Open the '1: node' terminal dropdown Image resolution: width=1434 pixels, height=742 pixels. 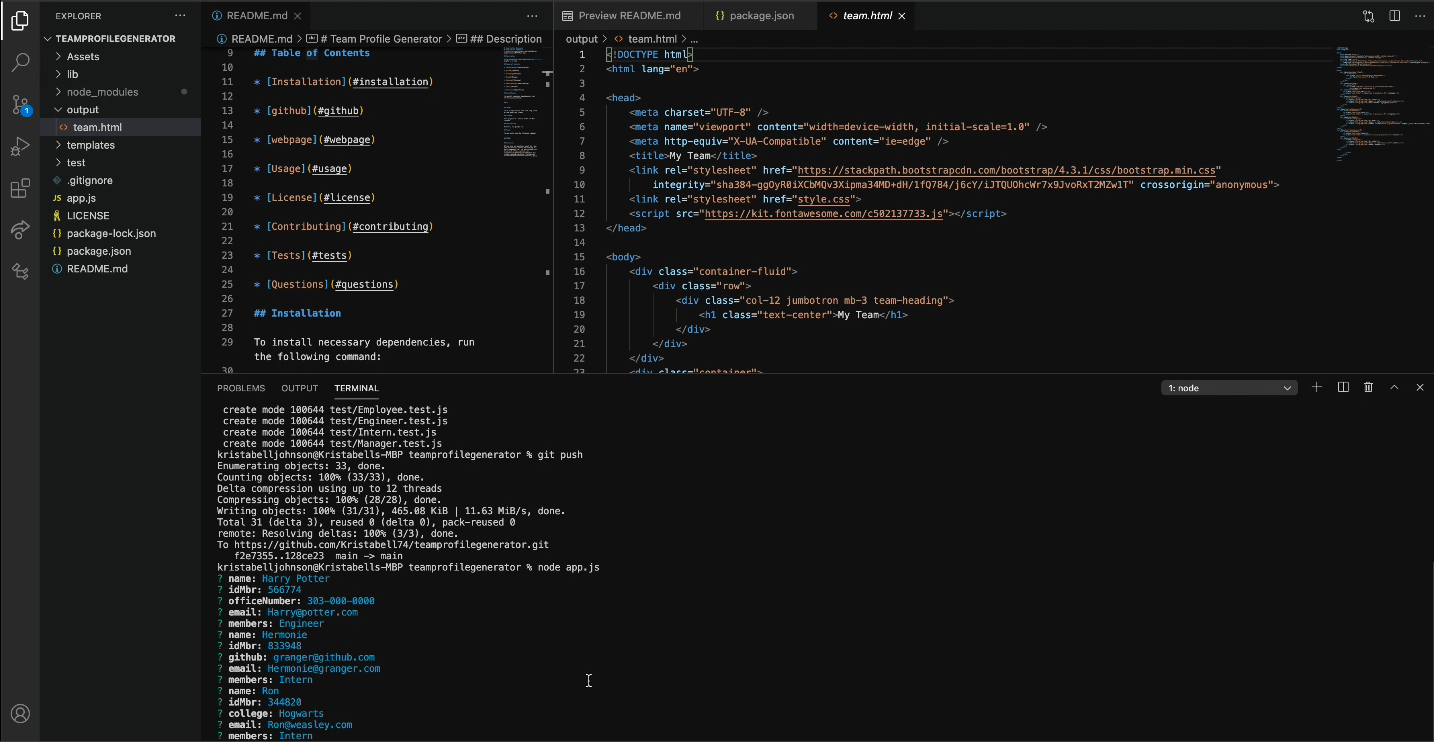(x=1229, y=387)
